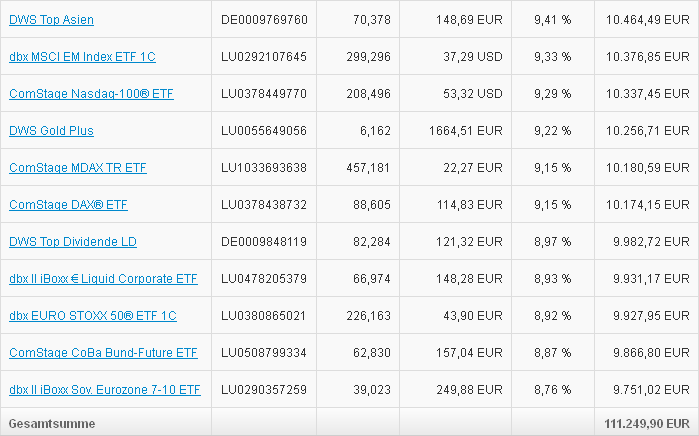Click the quantity 208,496
This screenshot has height=436, width=699.
[369, 94]
